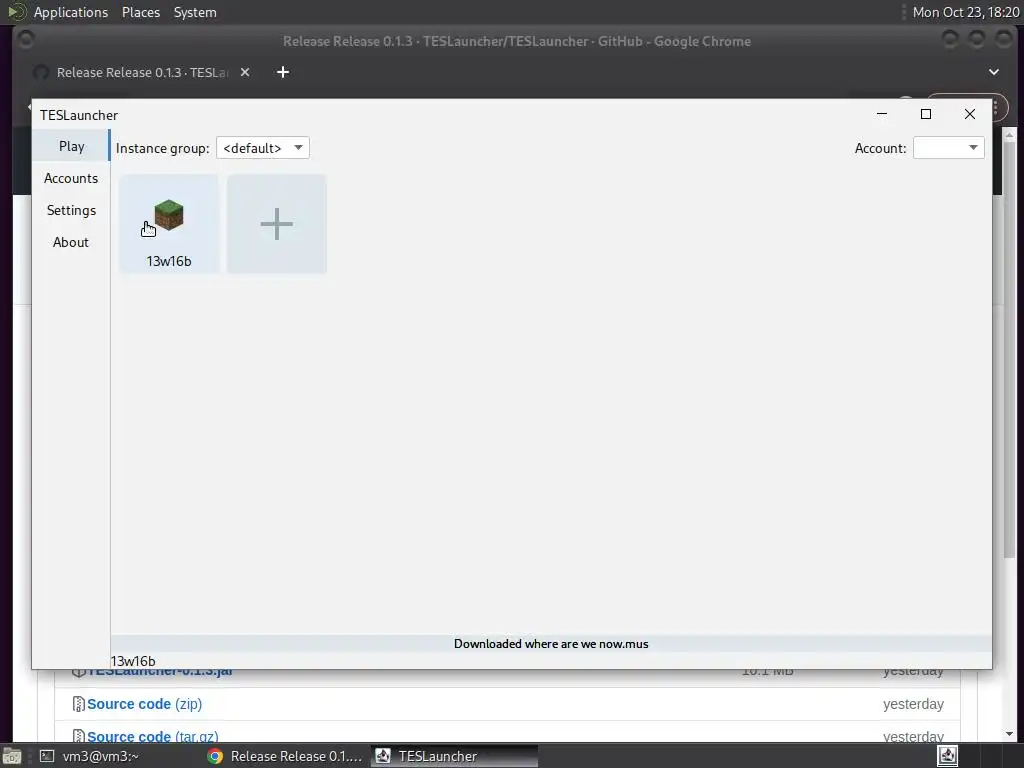Expand the Instance group dropdown
The image size is (1024, 768).
coord(263,148)
